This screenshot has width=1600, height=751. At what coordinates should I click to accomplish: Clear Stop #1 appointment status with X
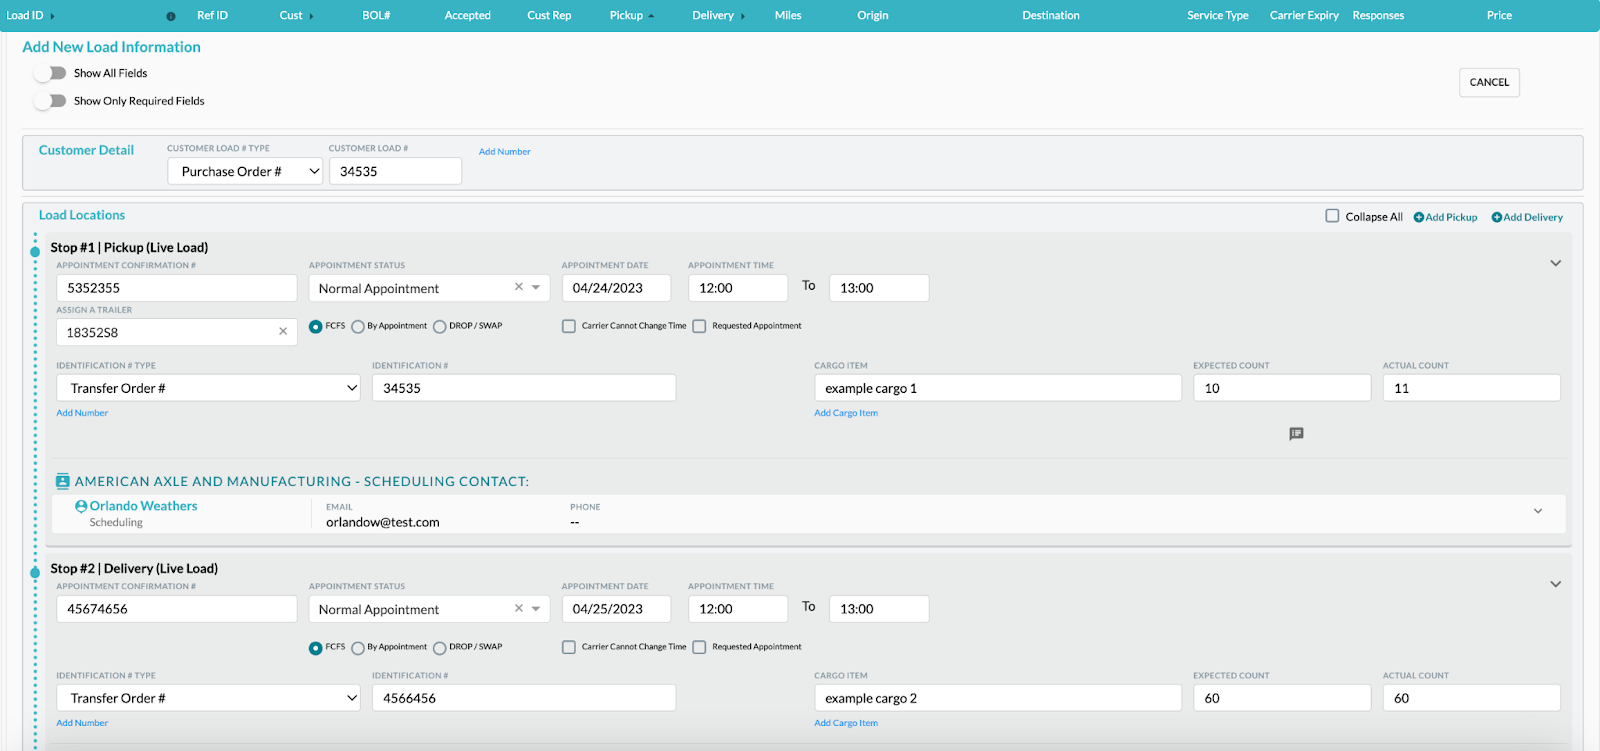(519, 287)
